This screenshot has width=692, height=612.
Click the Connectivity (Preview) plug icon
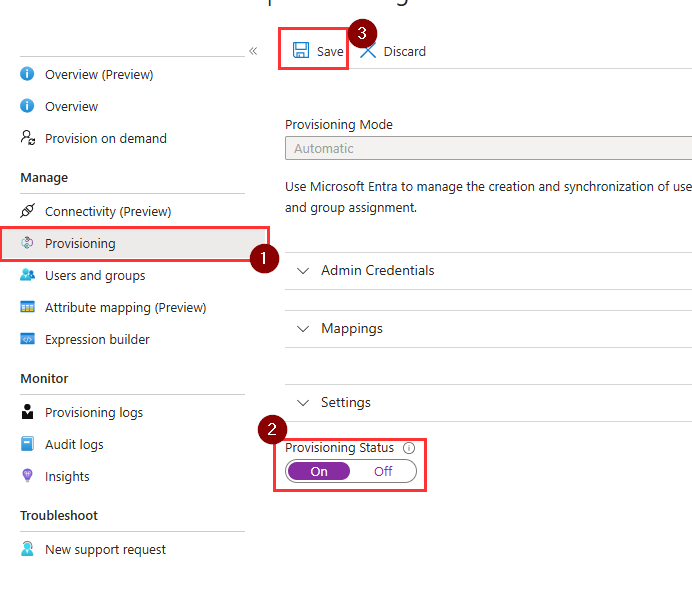pyautogui.click(x=27, y=211)
